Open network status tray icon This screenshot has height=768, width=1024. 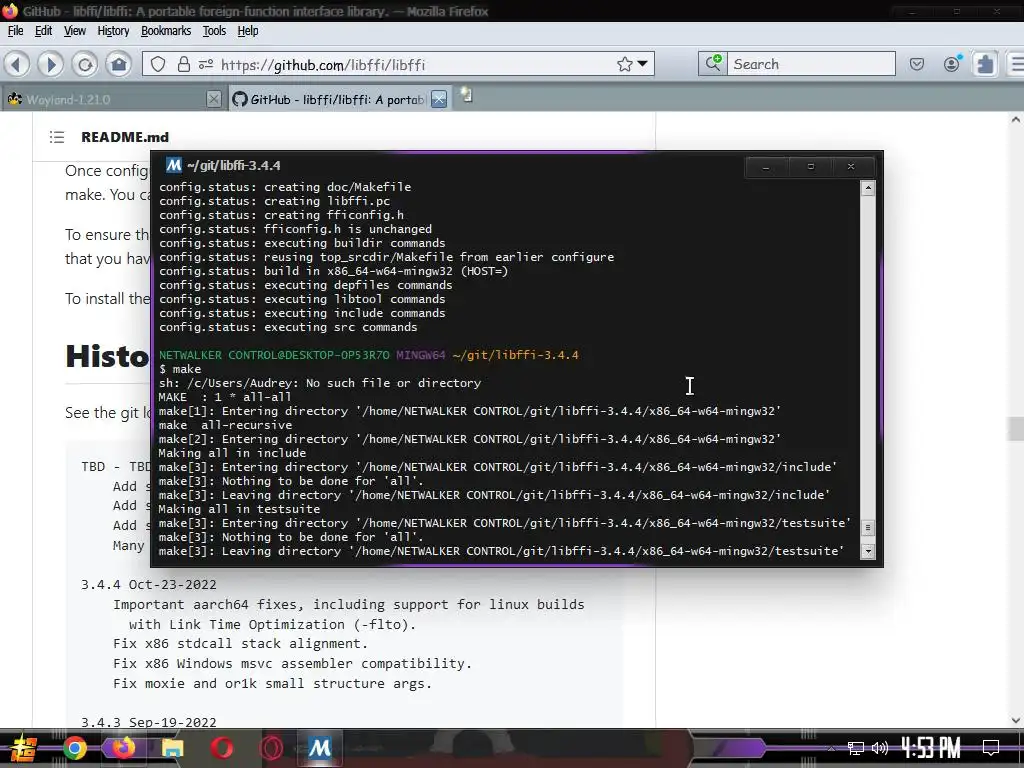pos(855,748)
